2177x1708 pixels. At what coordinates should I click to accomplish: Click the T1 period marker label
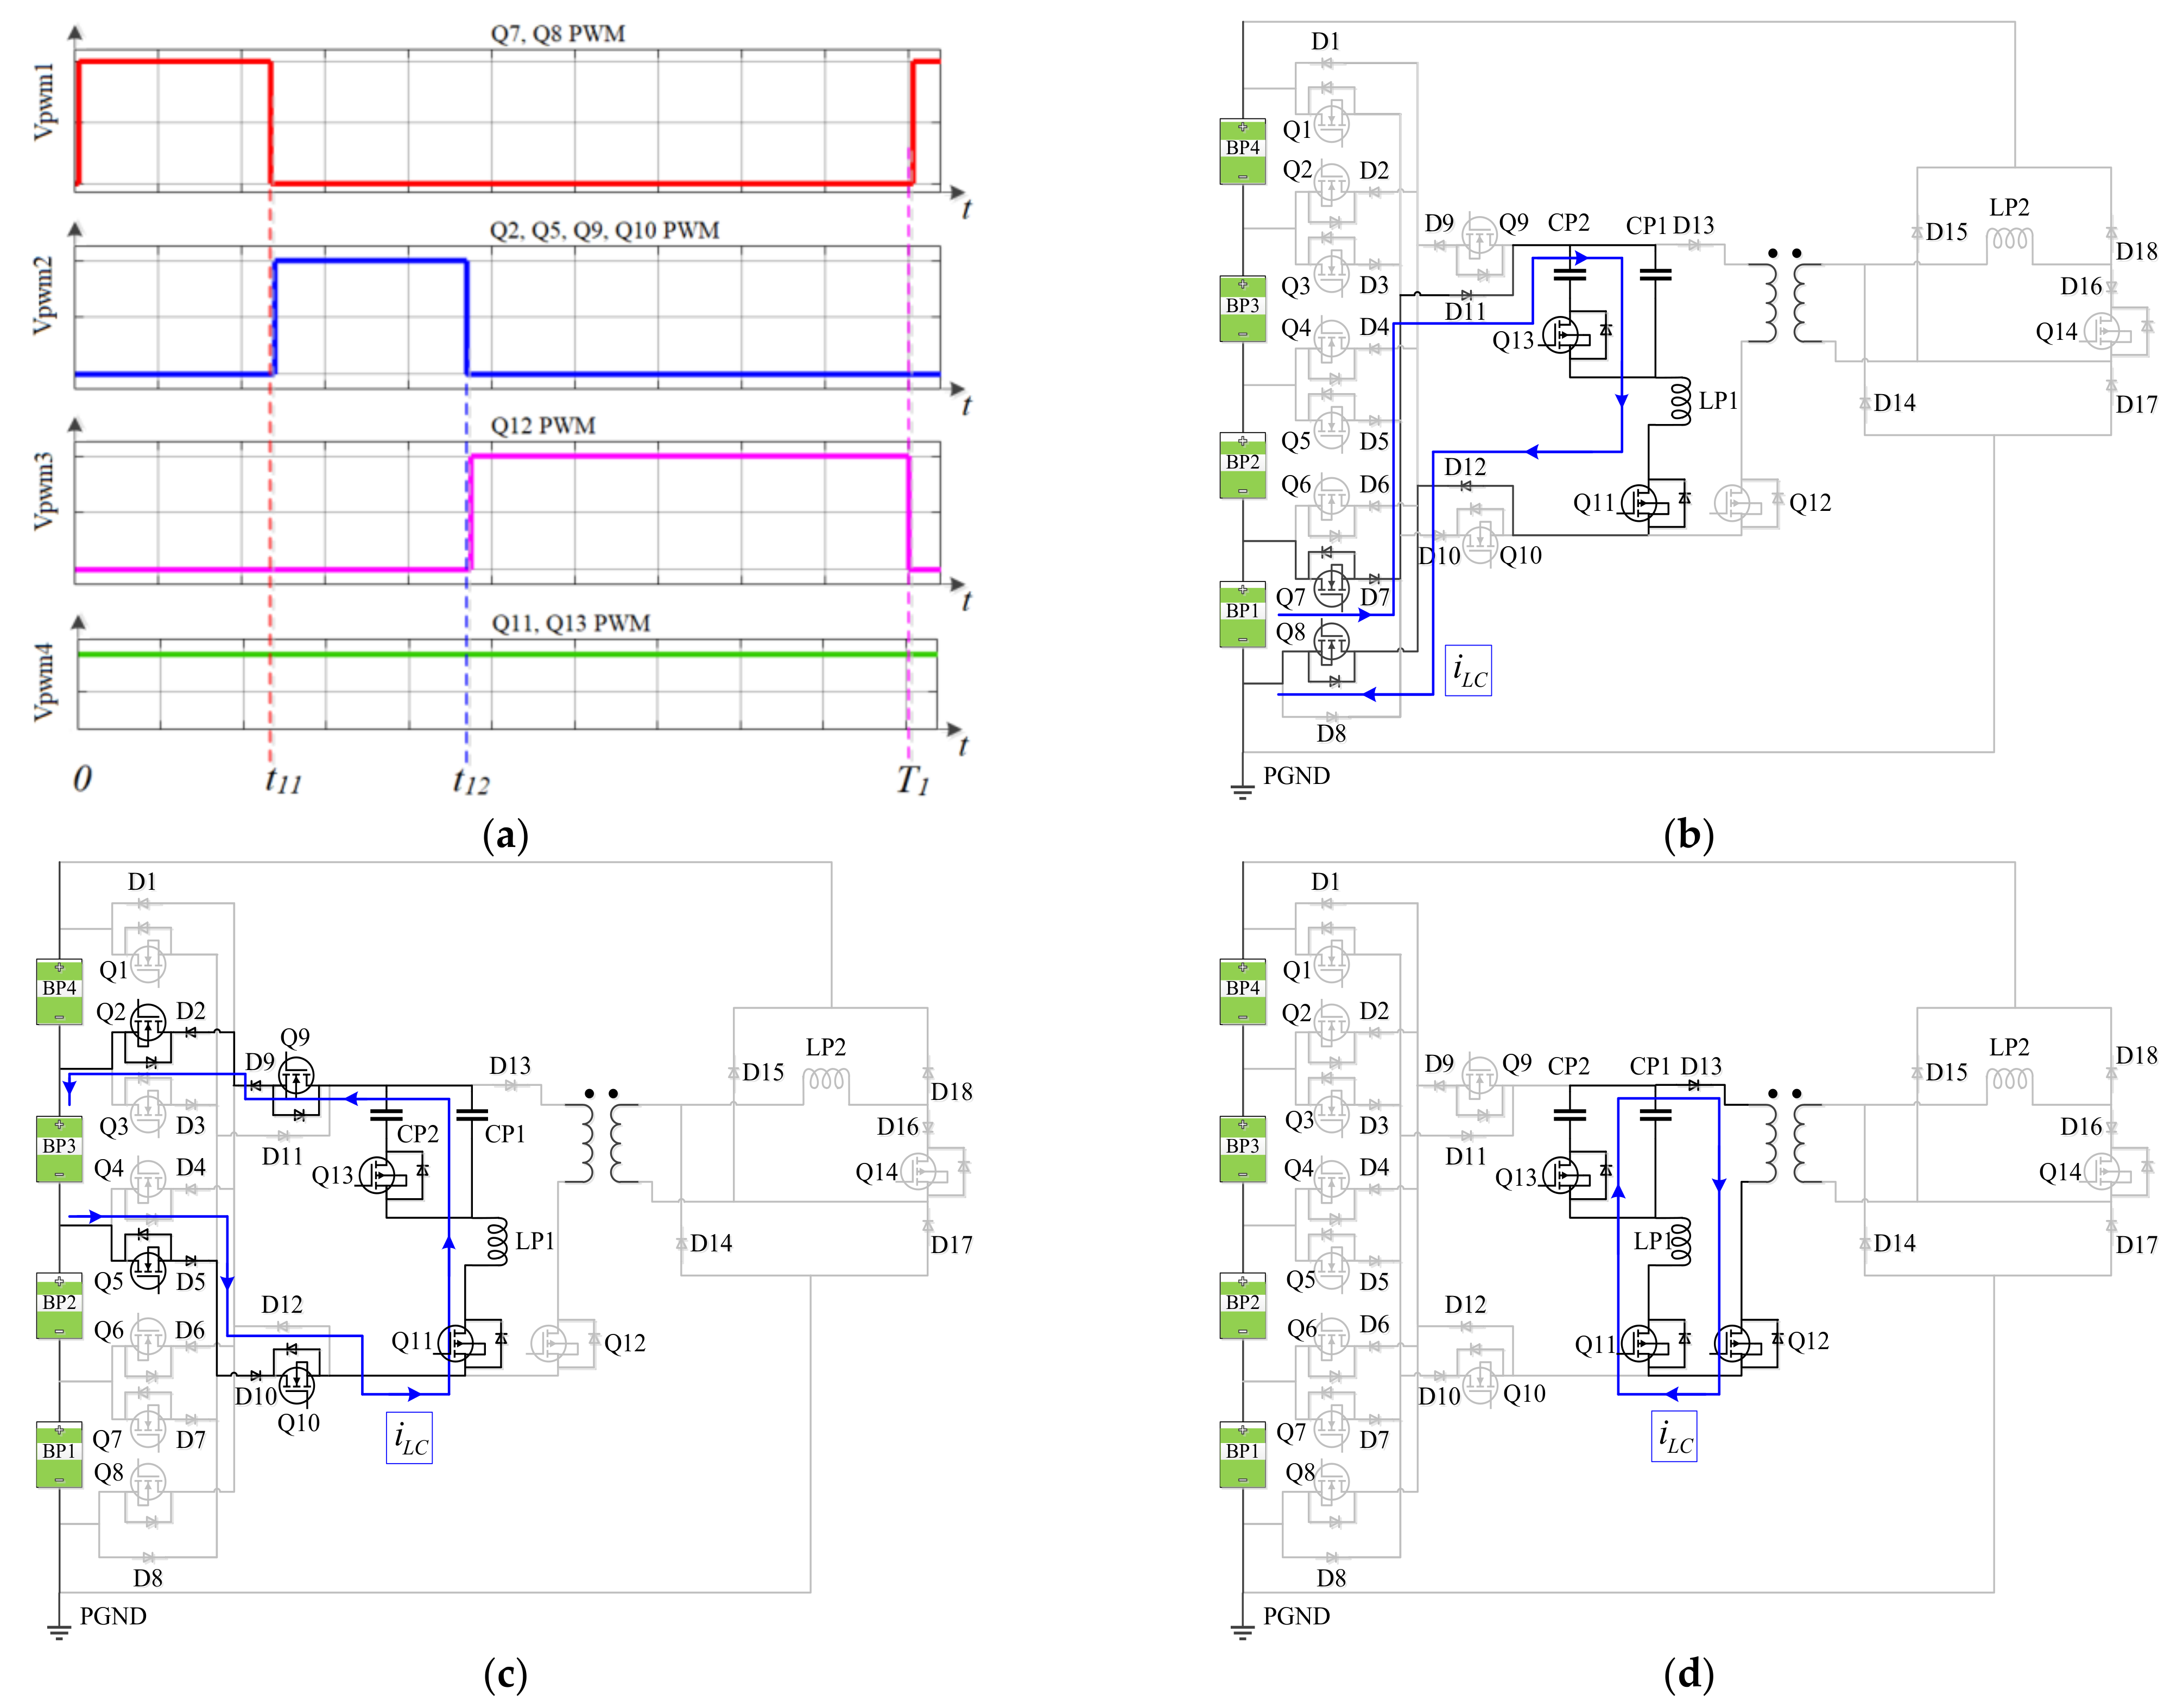[x=912, y=780]
